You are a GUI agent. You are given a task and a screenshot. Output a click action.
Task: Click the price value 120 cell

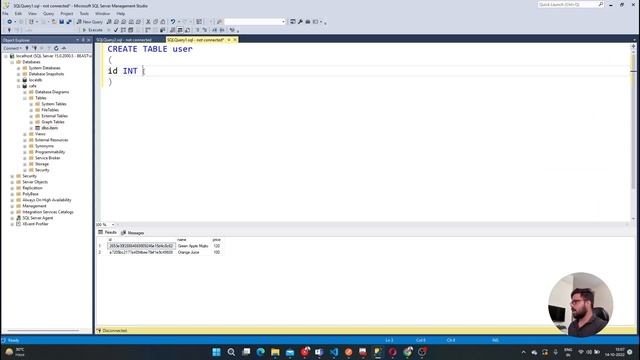pos(216,246)
